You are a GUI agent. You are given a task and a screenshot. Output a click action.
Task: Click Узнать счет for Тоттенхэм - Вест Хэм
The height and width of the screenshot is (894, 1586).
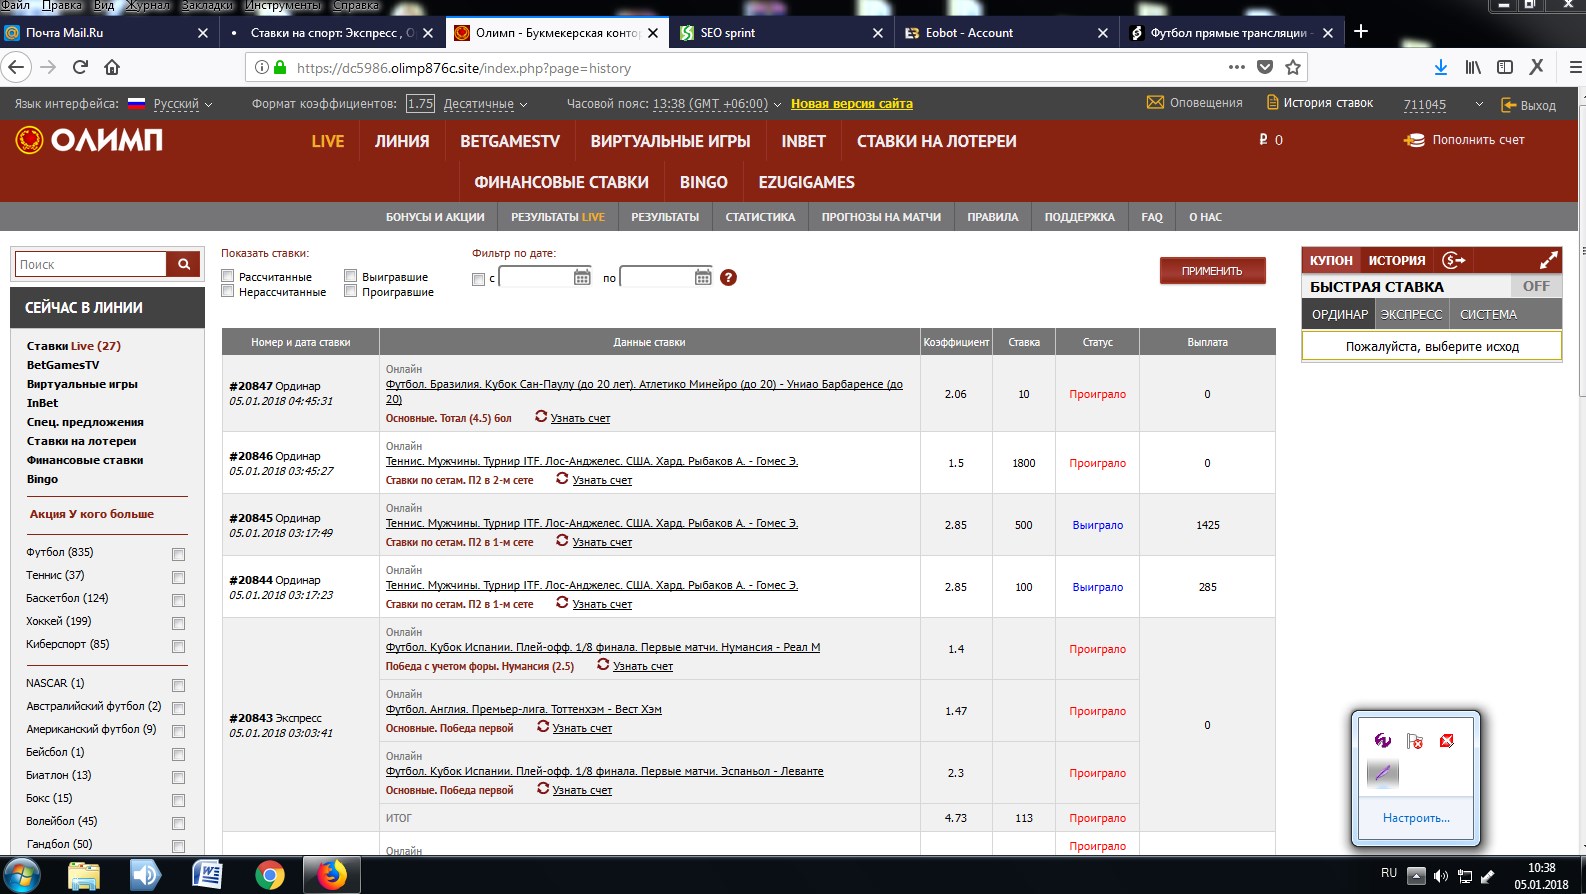(582, 728)
